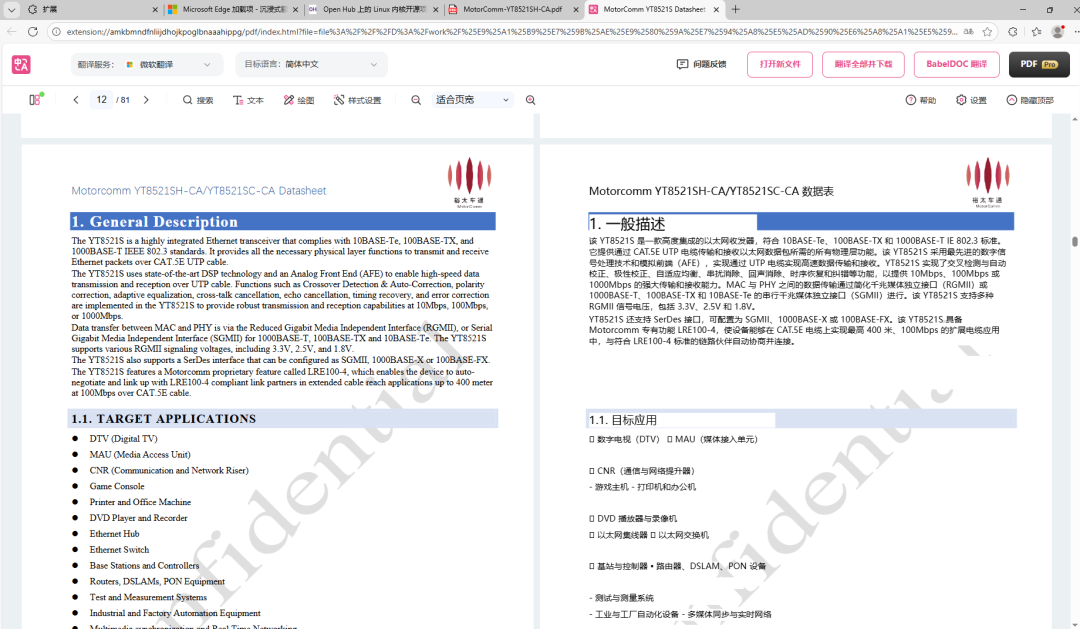Click the Motorcomm logo on translated page
Viewport: 1080px width, 629px height.
[x=988, y=182]
